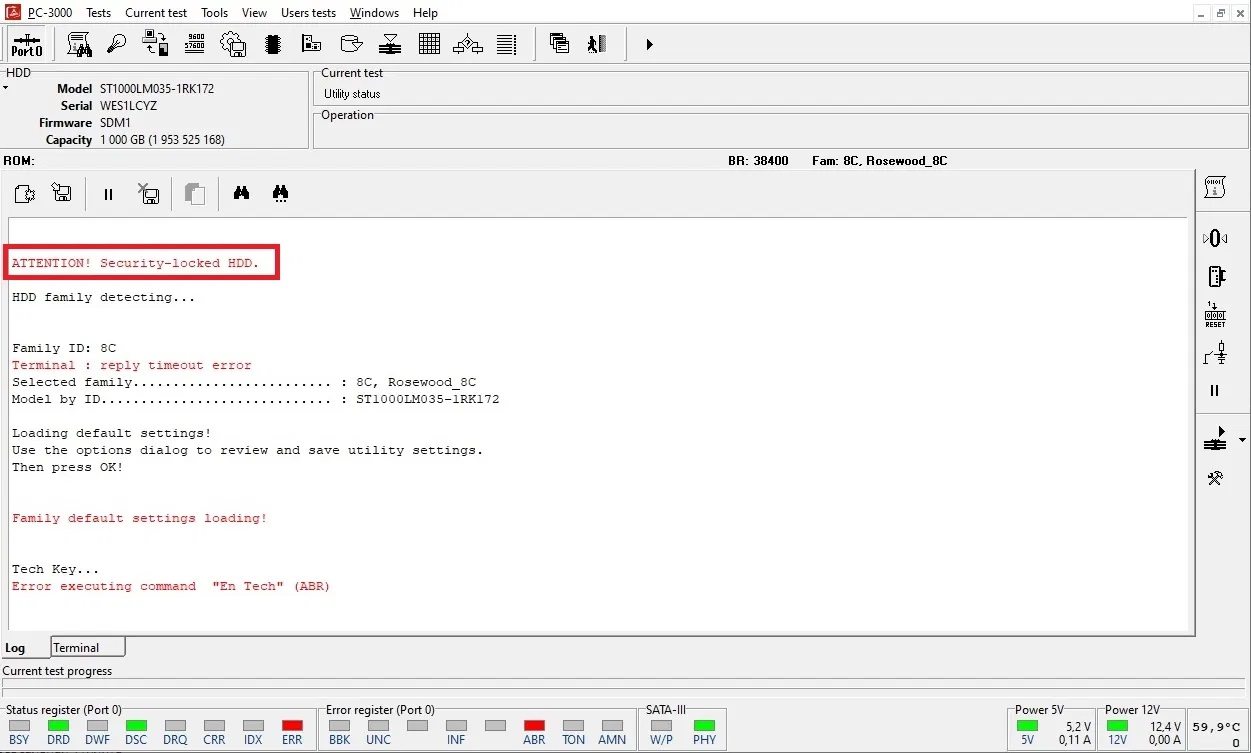Screen dimensions: 1251x753
Task: Open the Tools menu
Action: tap(214, 13)
